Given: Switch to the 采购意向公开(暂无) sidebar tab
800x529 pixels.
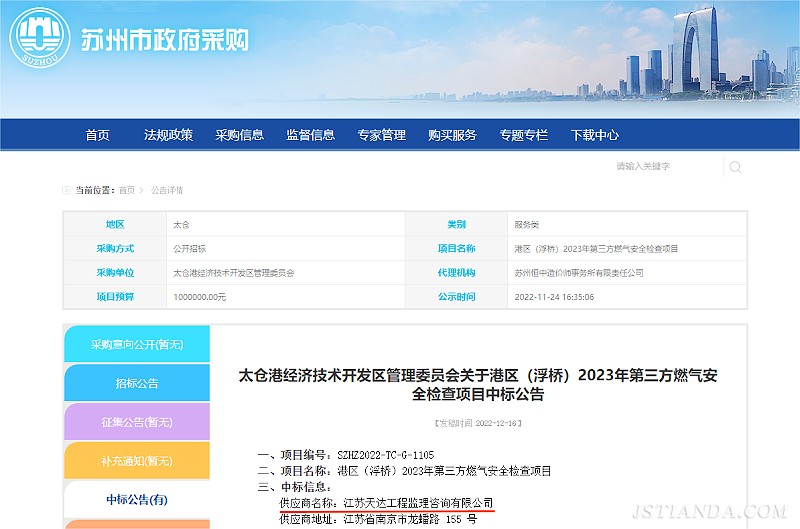Looking at the screenshot, I should click(x=137, y=344).
